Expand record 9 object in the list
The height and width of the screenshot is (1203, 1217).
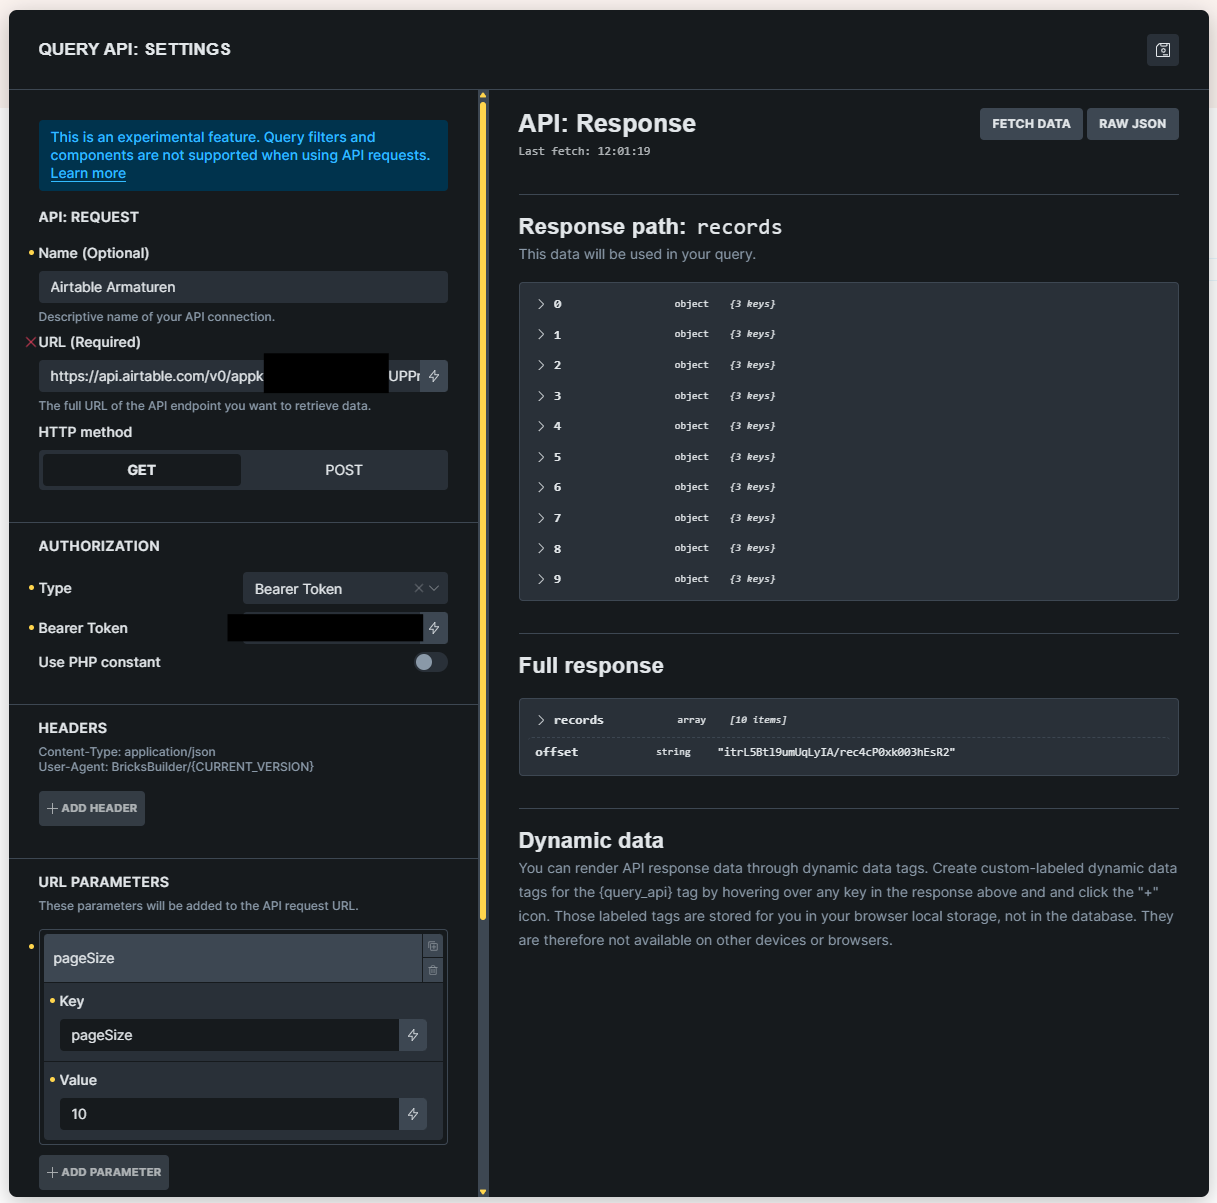click(541, 579)
